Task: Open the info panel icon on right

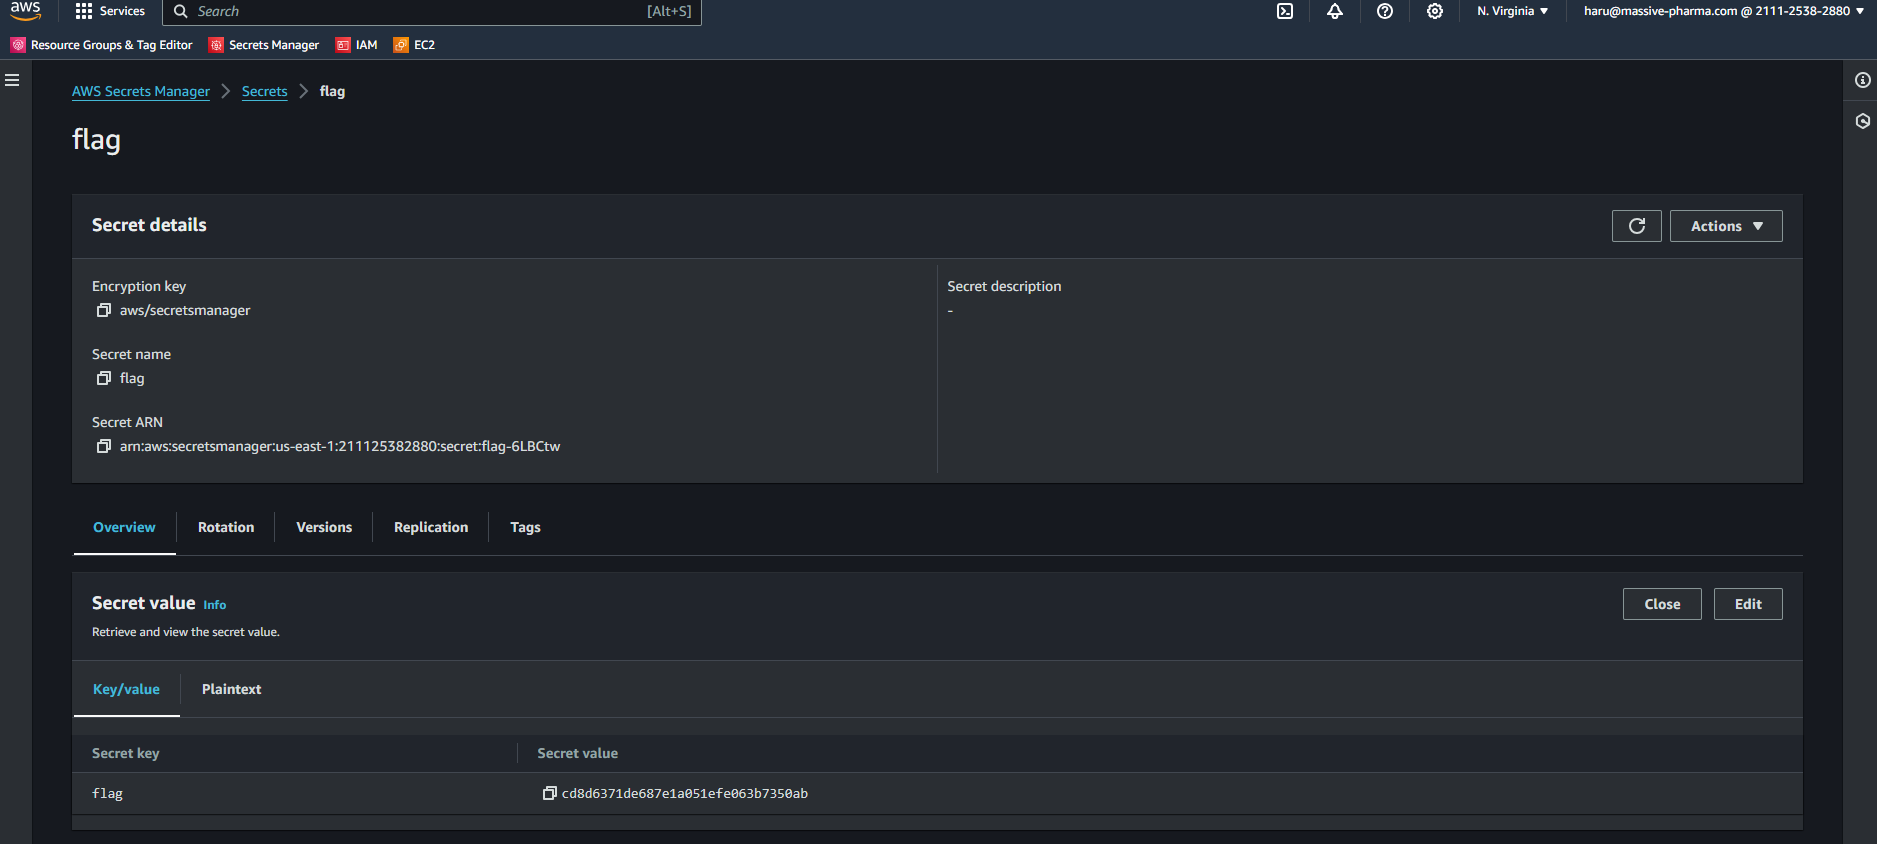Action: [1862, 80]
